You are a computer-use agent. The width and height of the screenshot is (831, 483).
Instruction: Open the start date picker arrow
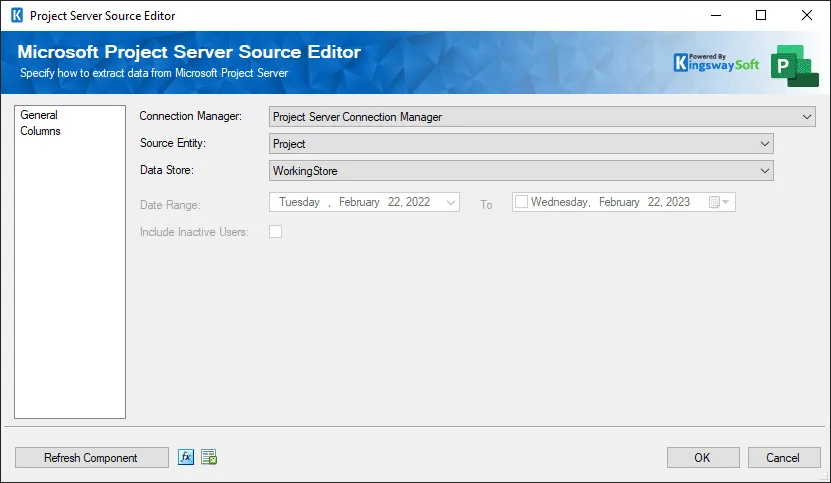(451, 202)
